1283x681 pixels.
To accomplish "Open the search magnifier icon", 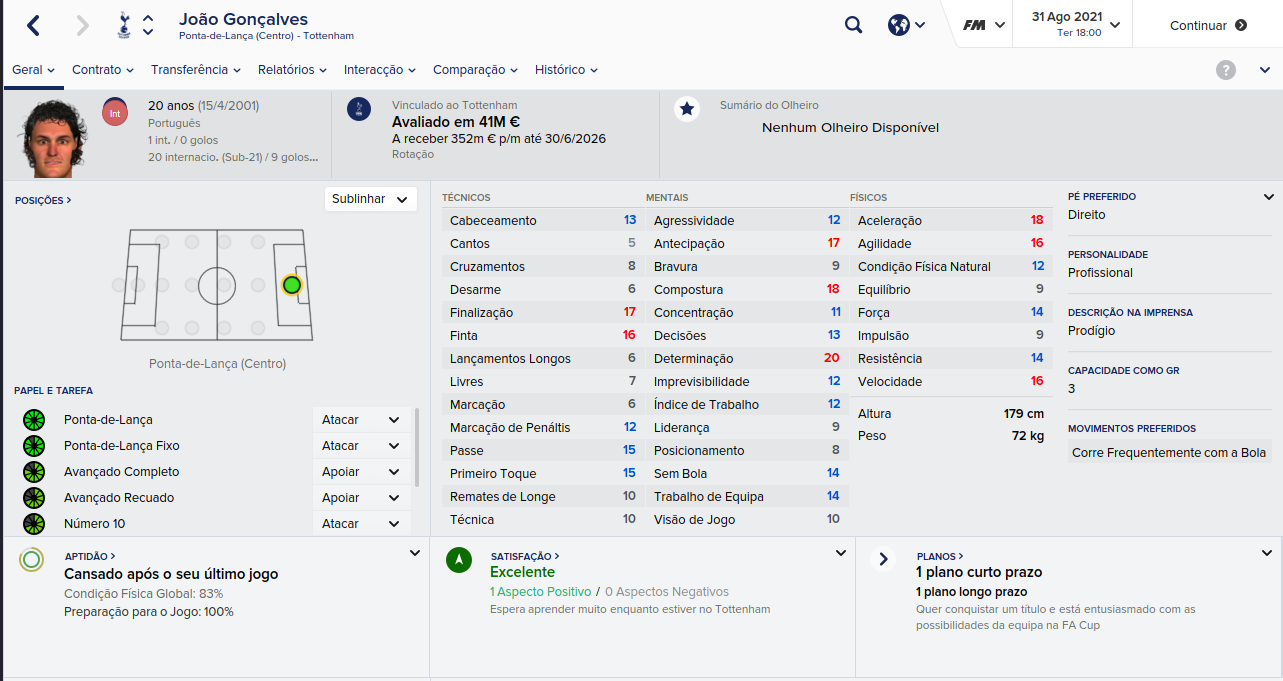I will (x=853, y=25).
